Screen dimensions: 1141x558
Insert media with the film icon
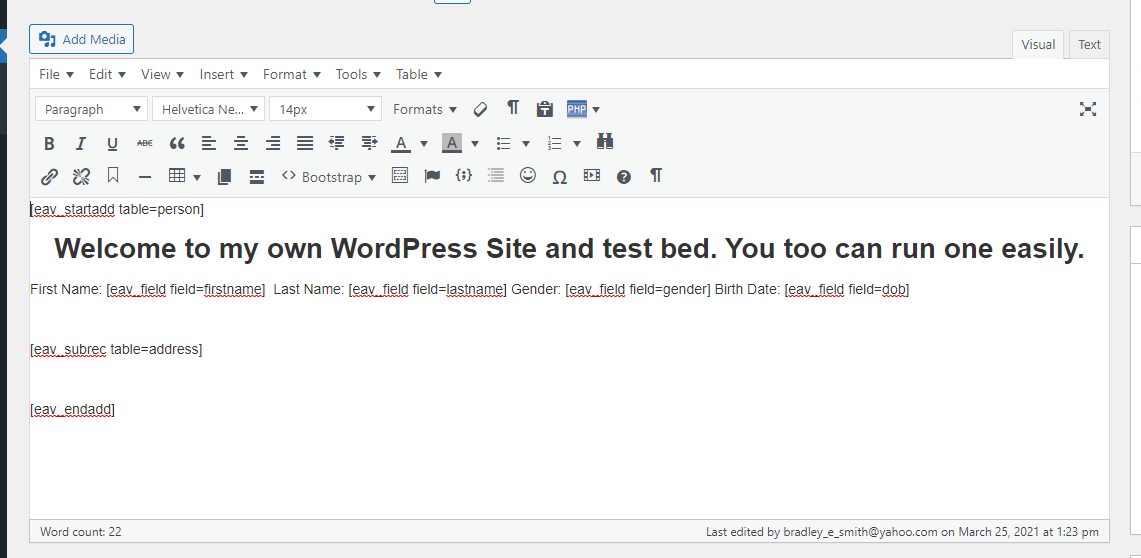click(592, 175)
